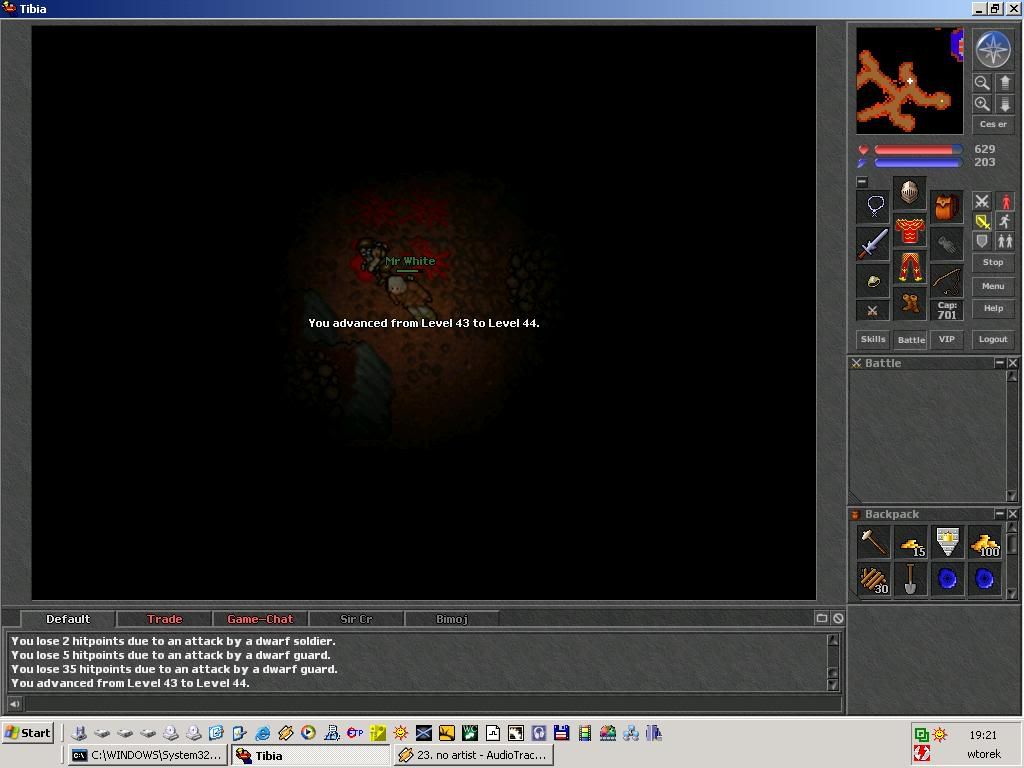Select the leather boots slot

tap(910, 303)
